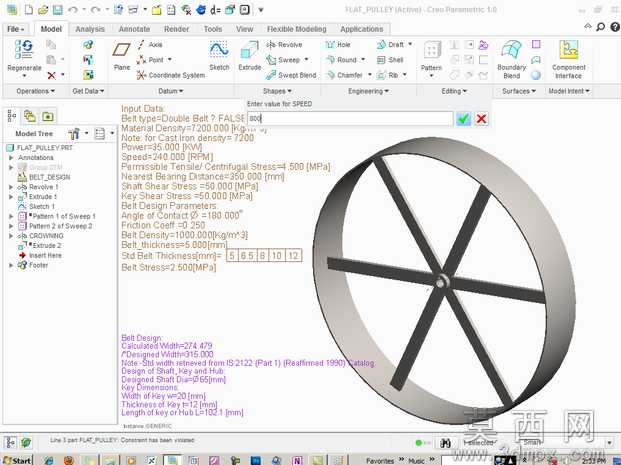This screenshot has height=465, width=621.
Task: Select the Point datum tool
Action: click(x=150, y=60)
